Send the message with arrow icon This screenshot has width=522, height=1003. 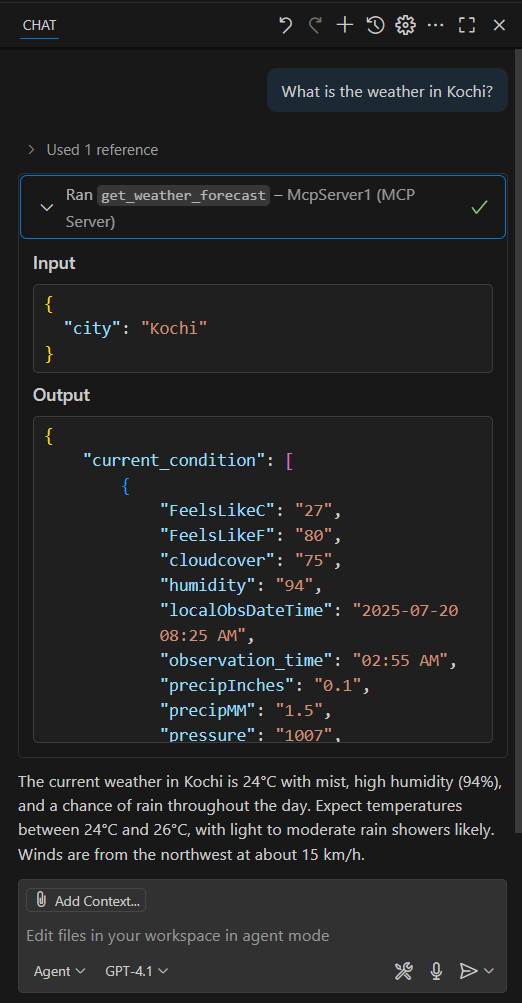click(x=469, y=971)
